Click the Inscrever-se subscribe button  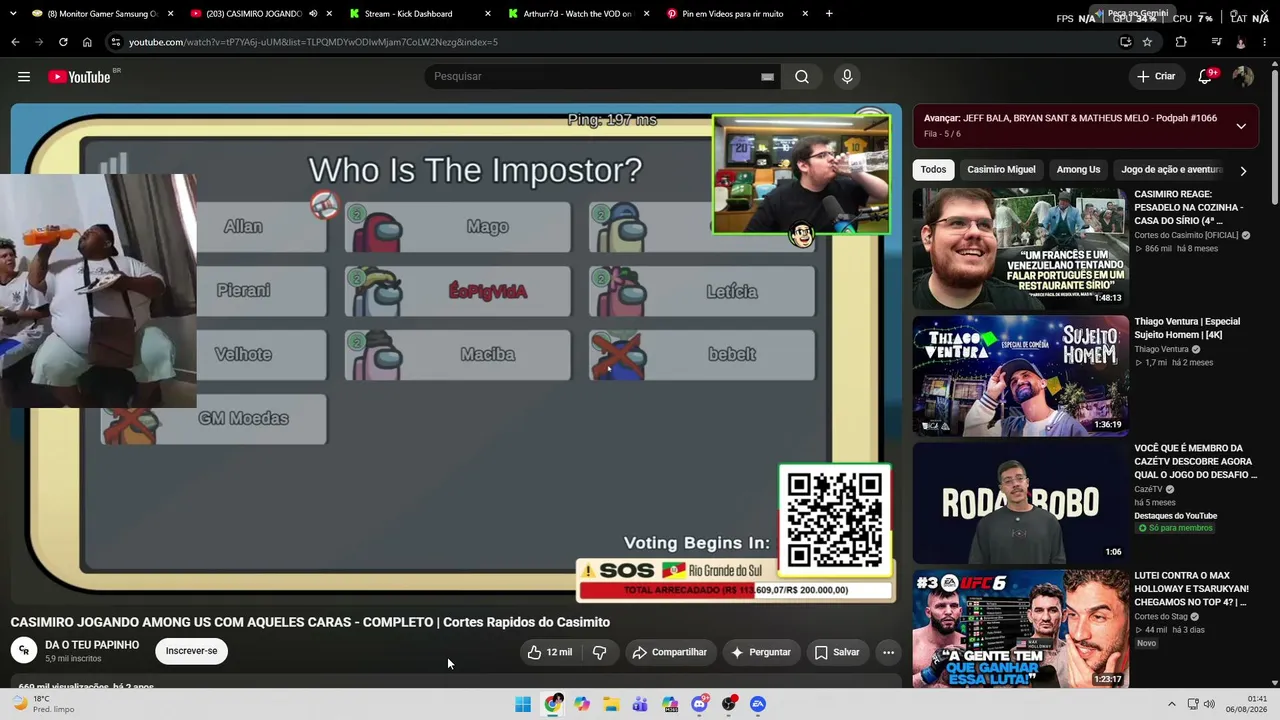(x=191, y=651)
